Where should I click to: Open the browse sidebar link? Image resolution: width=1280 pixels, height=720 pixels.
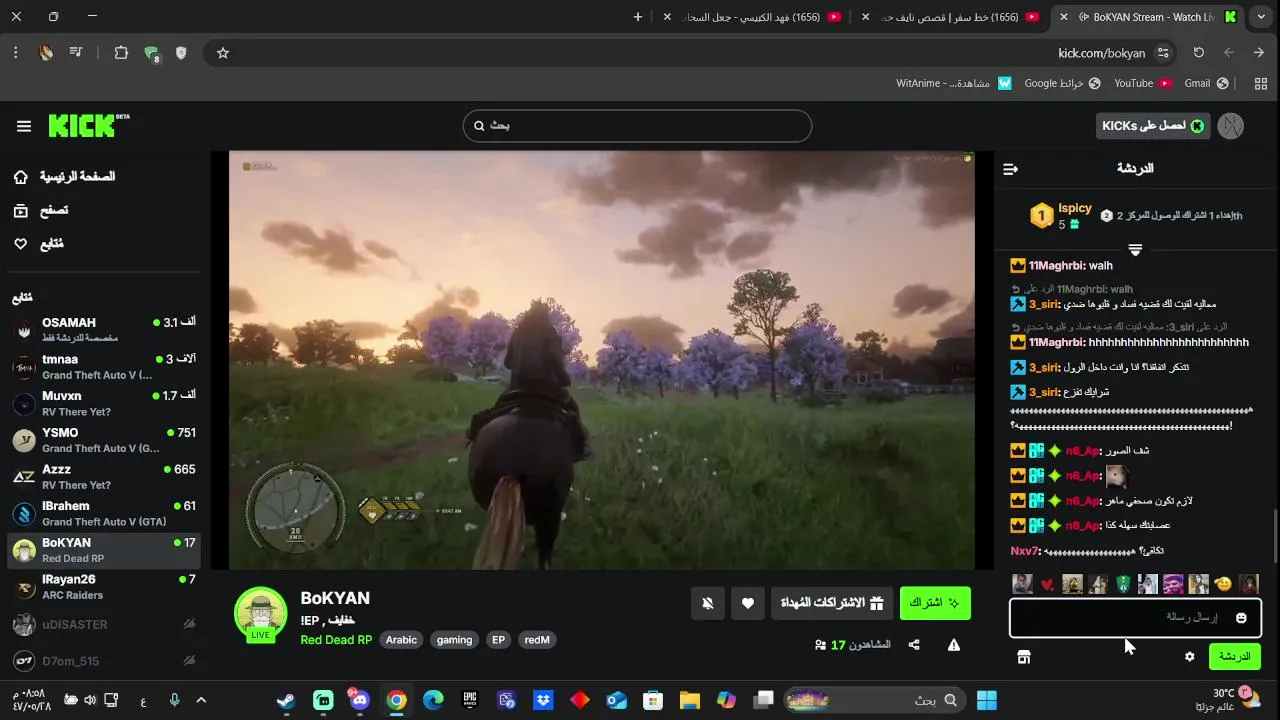tap(40, 211)
